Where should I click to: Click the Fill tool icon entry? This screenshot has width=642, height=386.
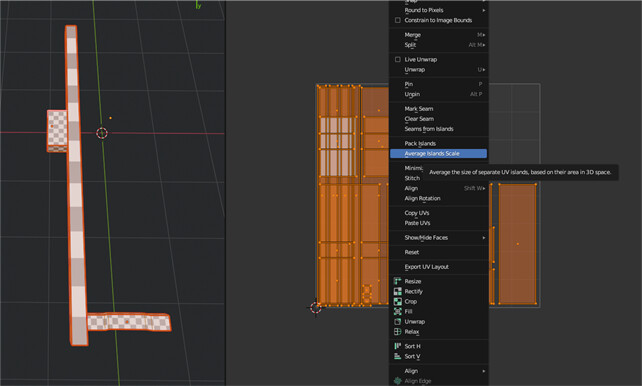tap(439, 312)
